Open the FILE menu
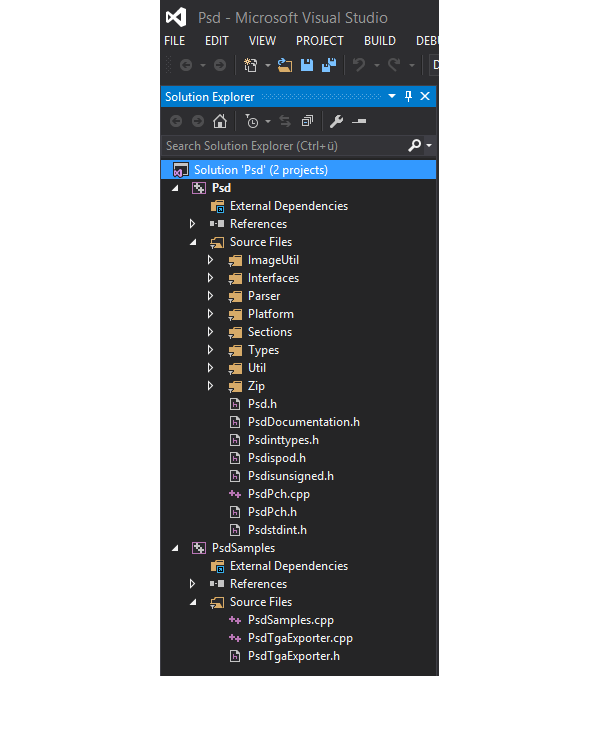Screen dimensions: 600x740 (x=175, y=41)
